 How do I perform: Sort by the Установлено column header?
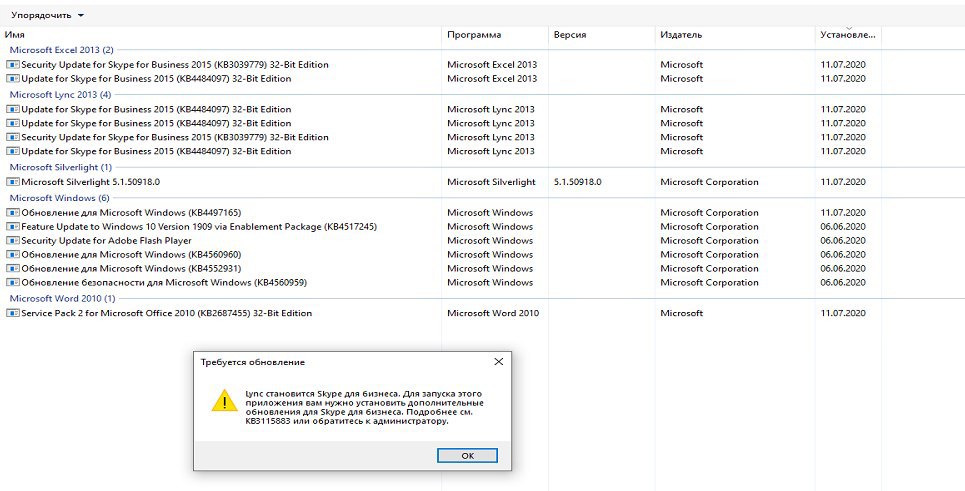[848, 35]
